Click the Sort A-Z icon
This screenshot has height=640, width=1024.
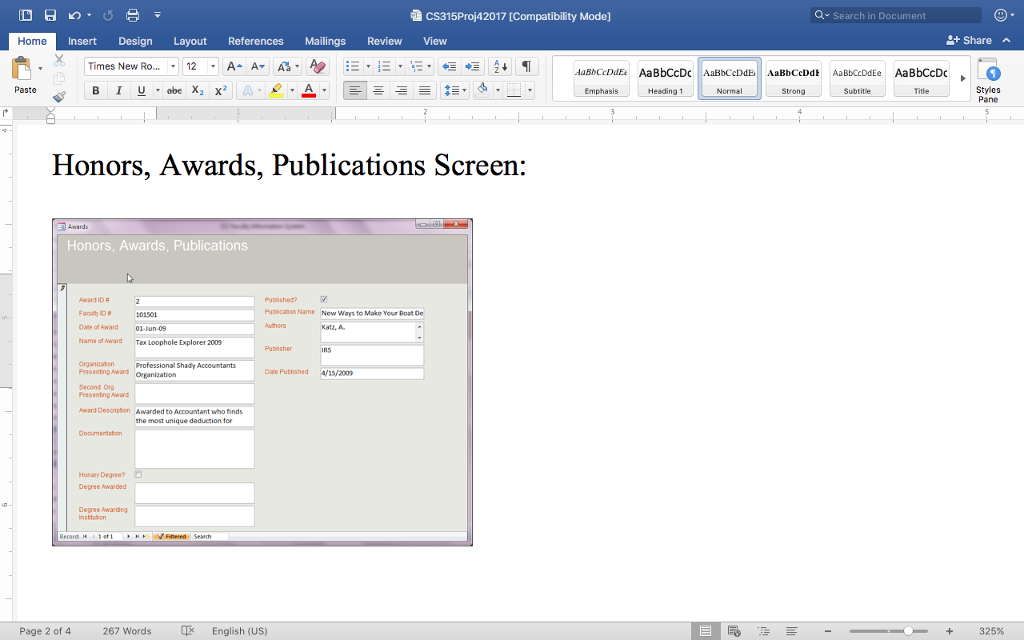point(500,66)
